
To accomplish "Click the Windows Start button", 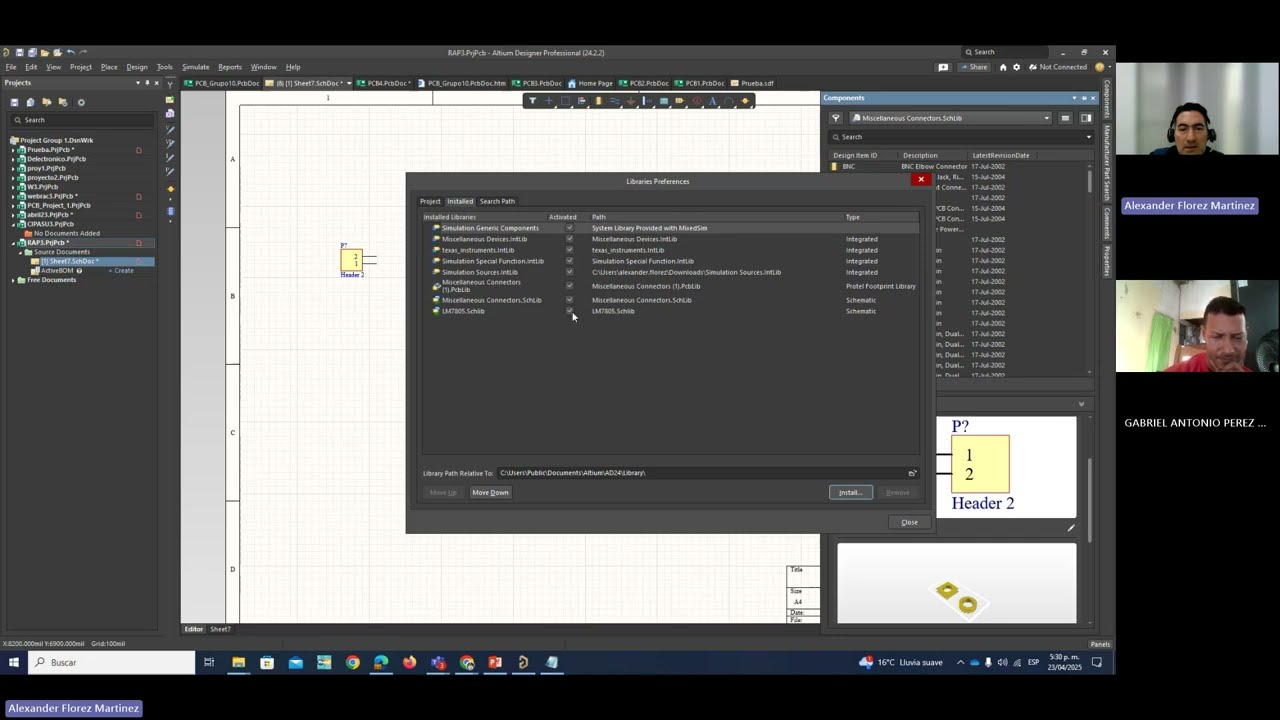I will click(x=14, y=662).
